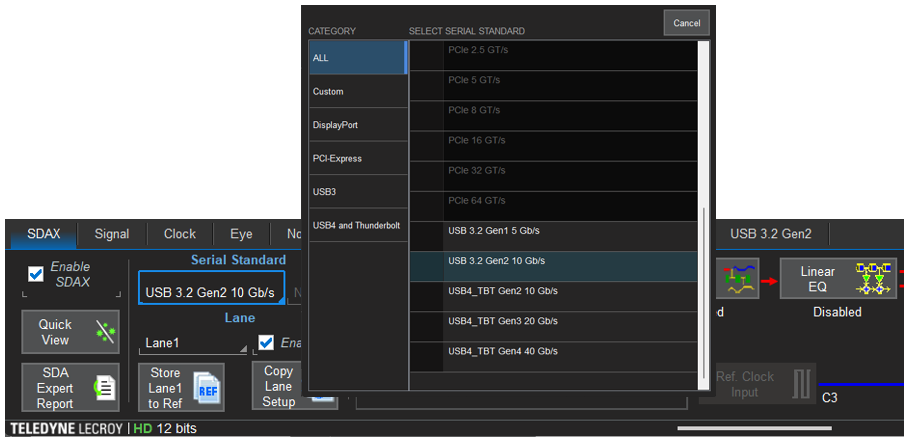Image resolution: width=906 pixels, height=446 pixels.
Task: Select the Custom category
Action: click(358, 91)
